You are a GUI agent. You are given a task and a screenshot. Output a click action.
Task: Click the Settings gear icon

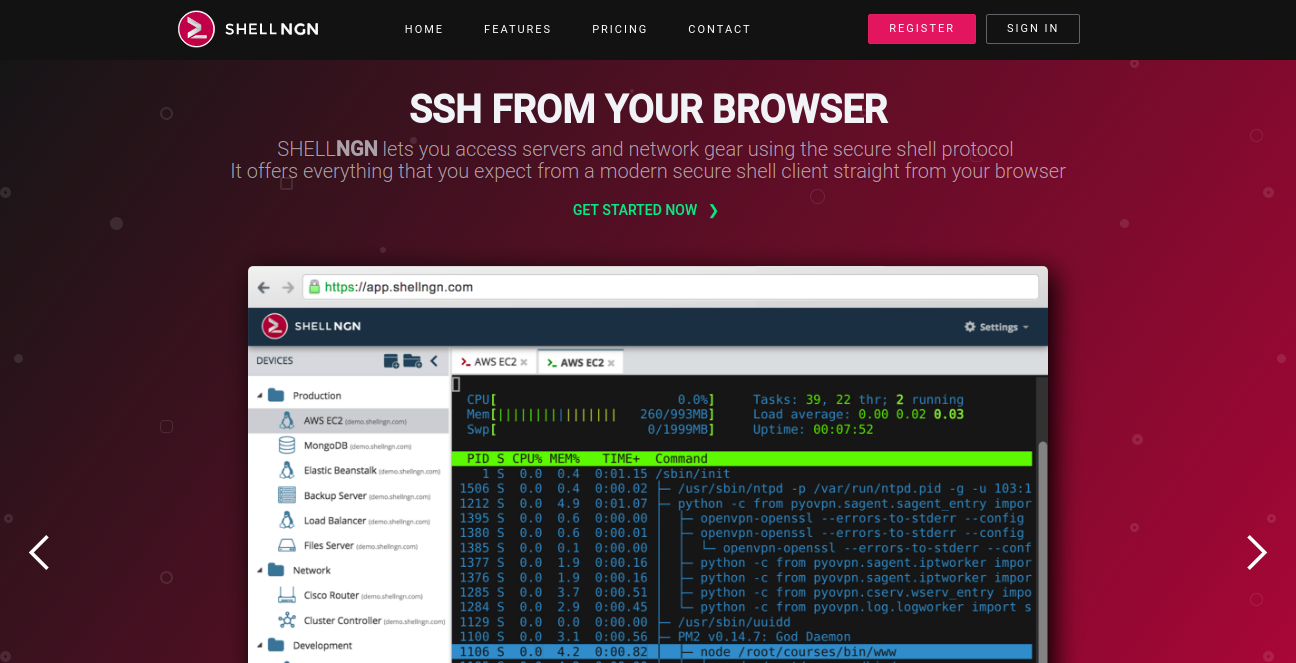969,327
